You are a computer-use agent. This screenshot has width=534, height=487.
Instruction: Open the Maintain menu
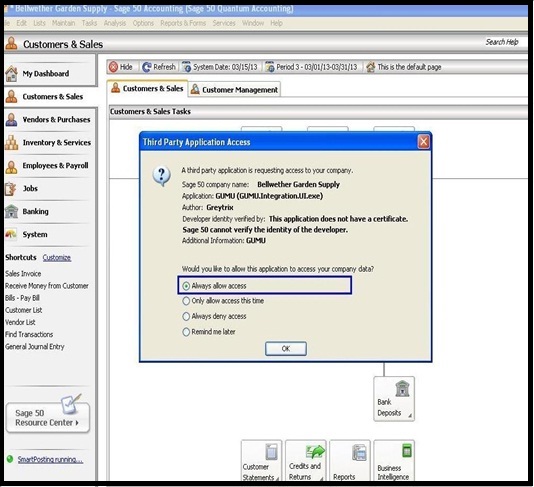(63, 23)
